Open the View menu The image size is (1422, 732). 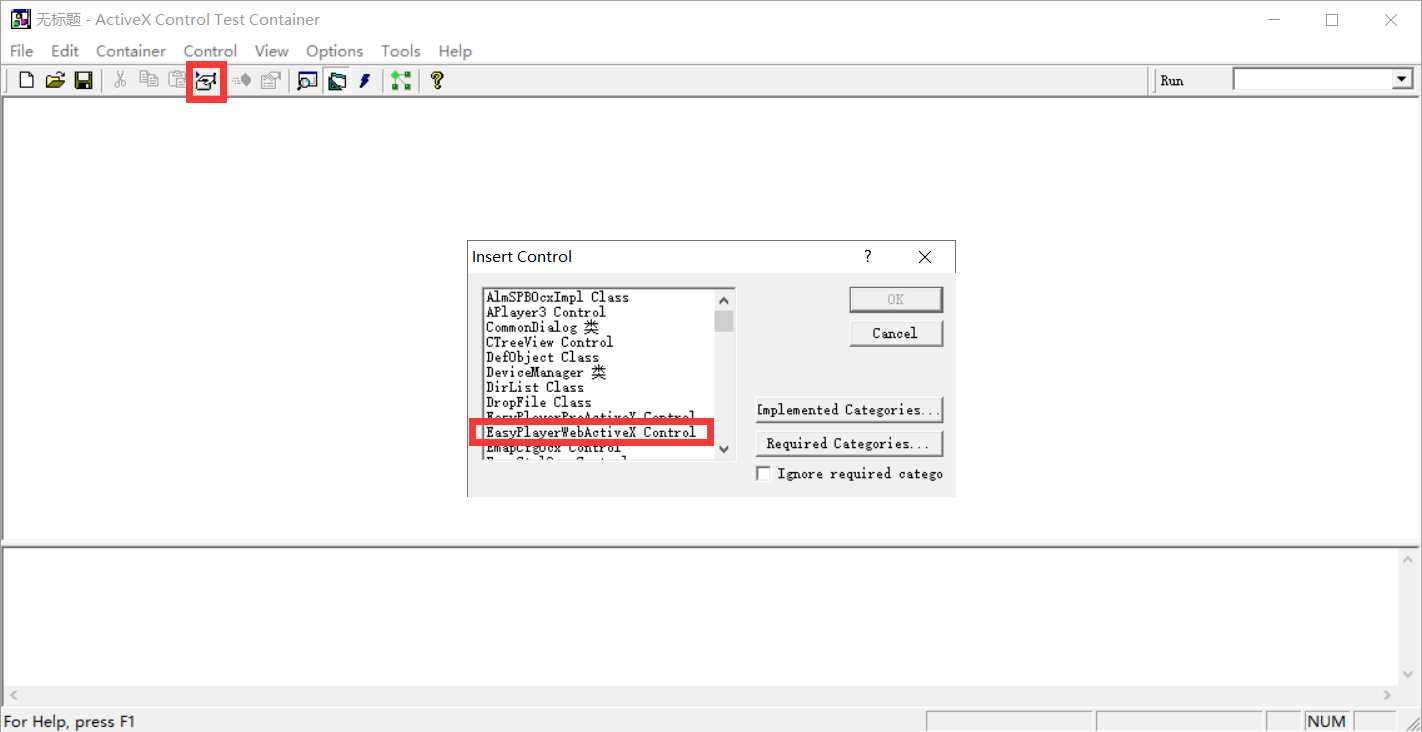[271, 51]
